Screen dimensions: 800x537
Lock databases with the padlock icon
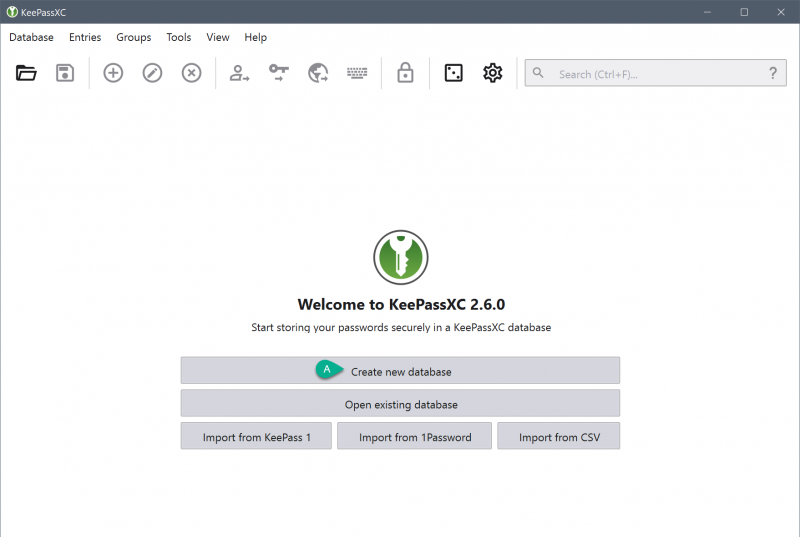click(x=405, y=73)
